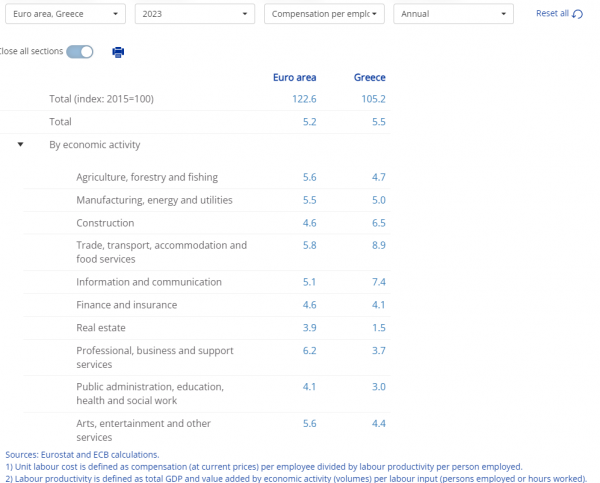Click the Greece column header
The width and height of the screenshot is (600, 483).
coord(369,78)
